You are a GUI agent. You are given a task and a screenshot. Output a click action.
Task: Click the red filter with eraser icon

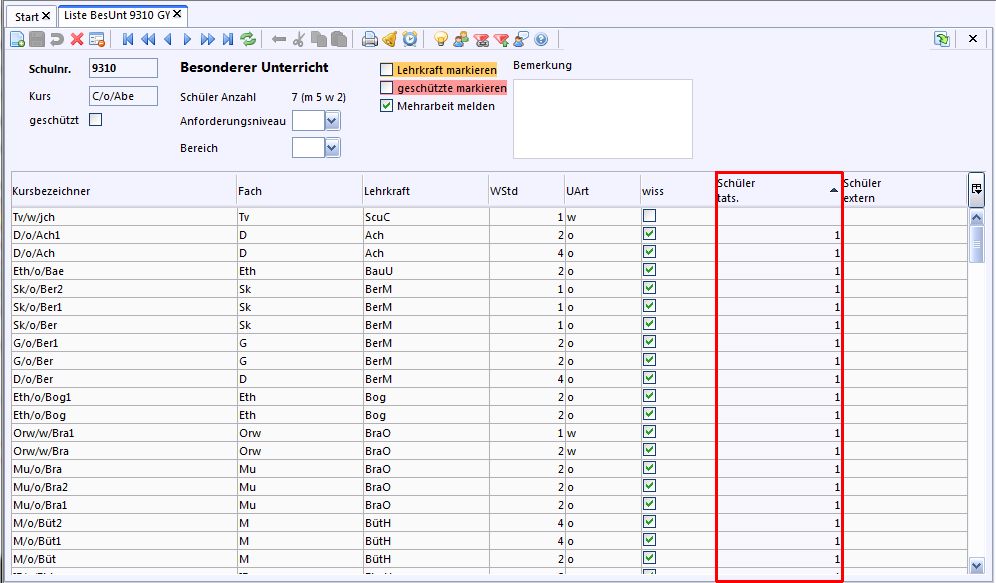[481, 39]
